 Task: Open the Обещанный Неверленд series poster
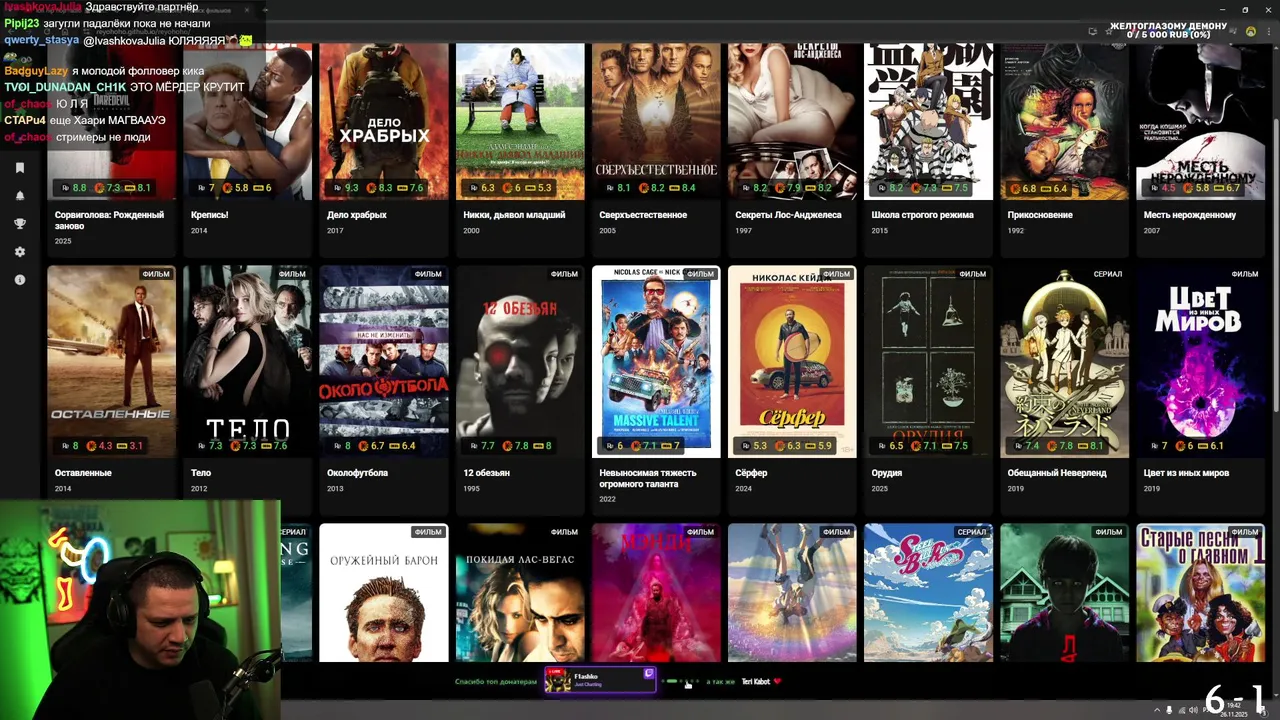tap(1063, 361)
